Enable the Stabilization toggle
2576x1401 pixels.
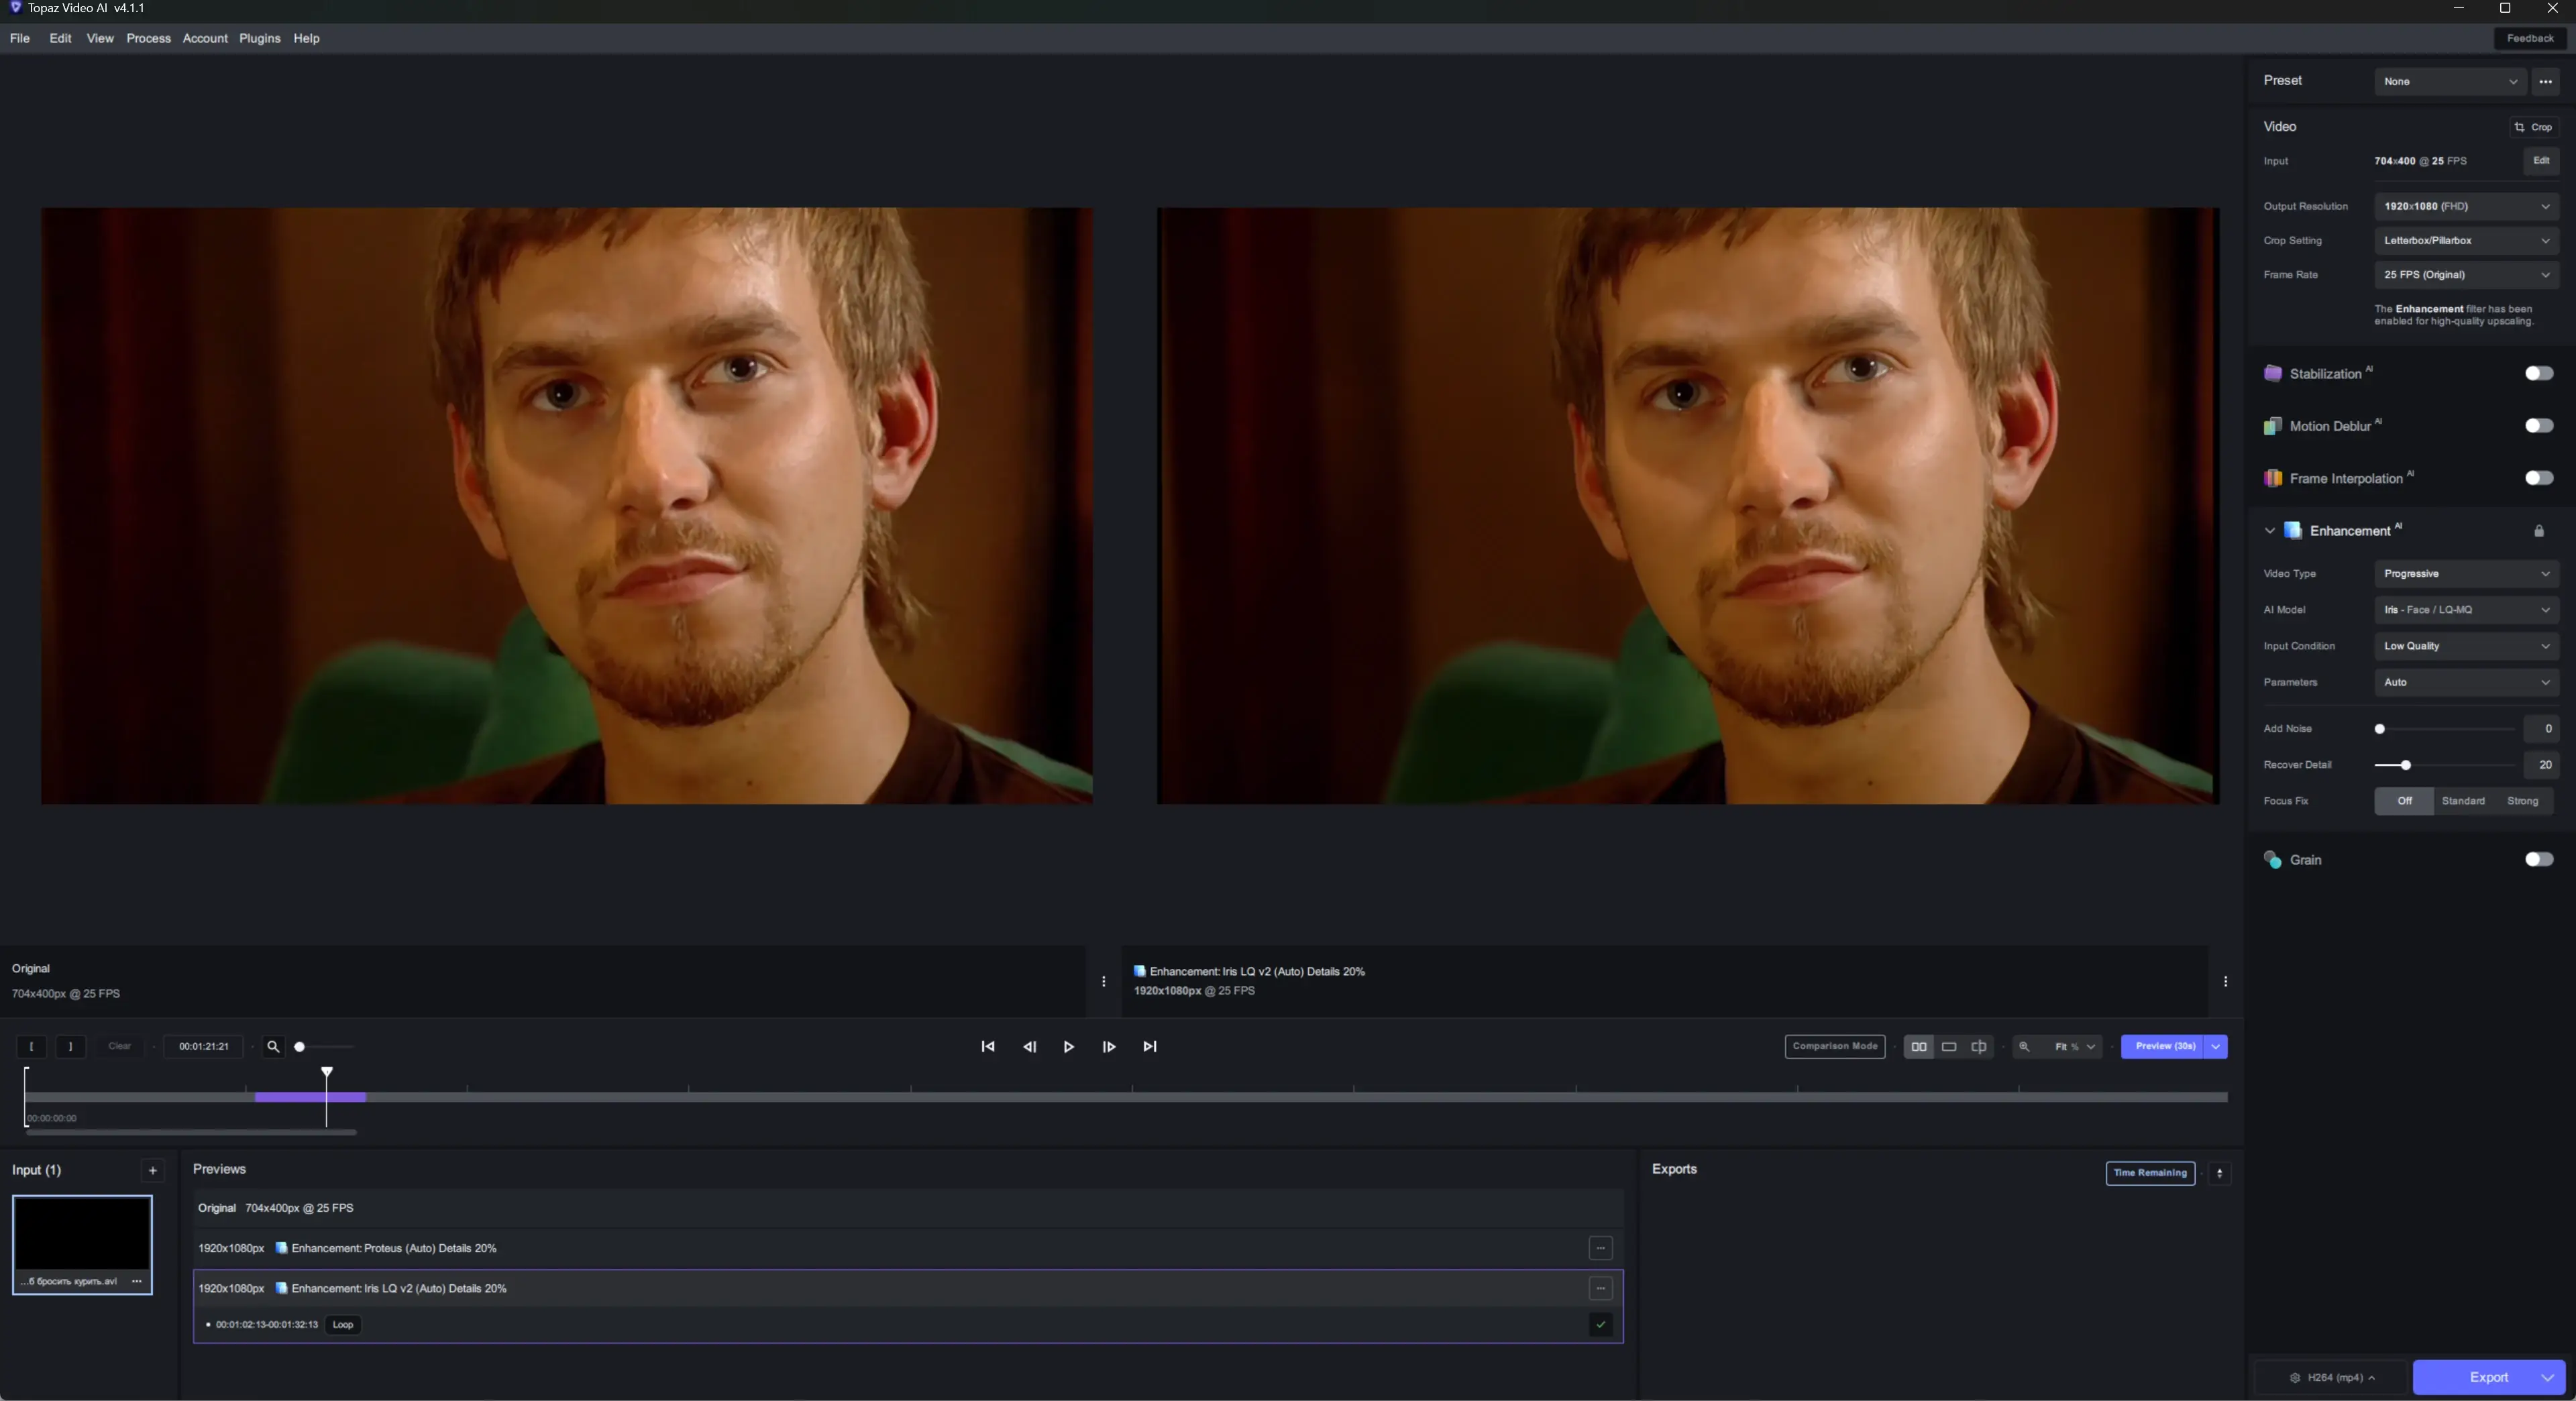(2538, 373)
